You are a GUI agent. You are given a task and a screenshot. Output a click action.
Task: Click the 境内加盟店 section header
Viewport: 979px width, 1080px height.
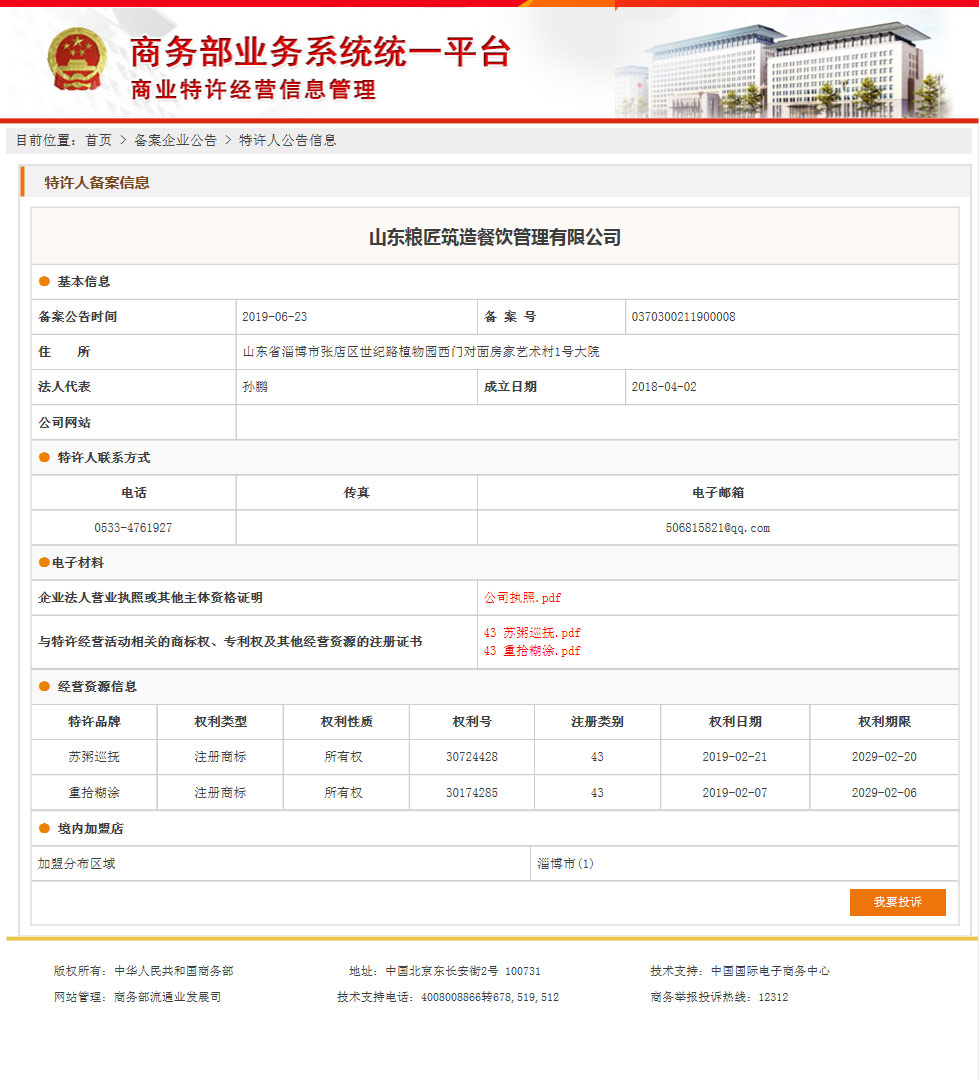90,829
